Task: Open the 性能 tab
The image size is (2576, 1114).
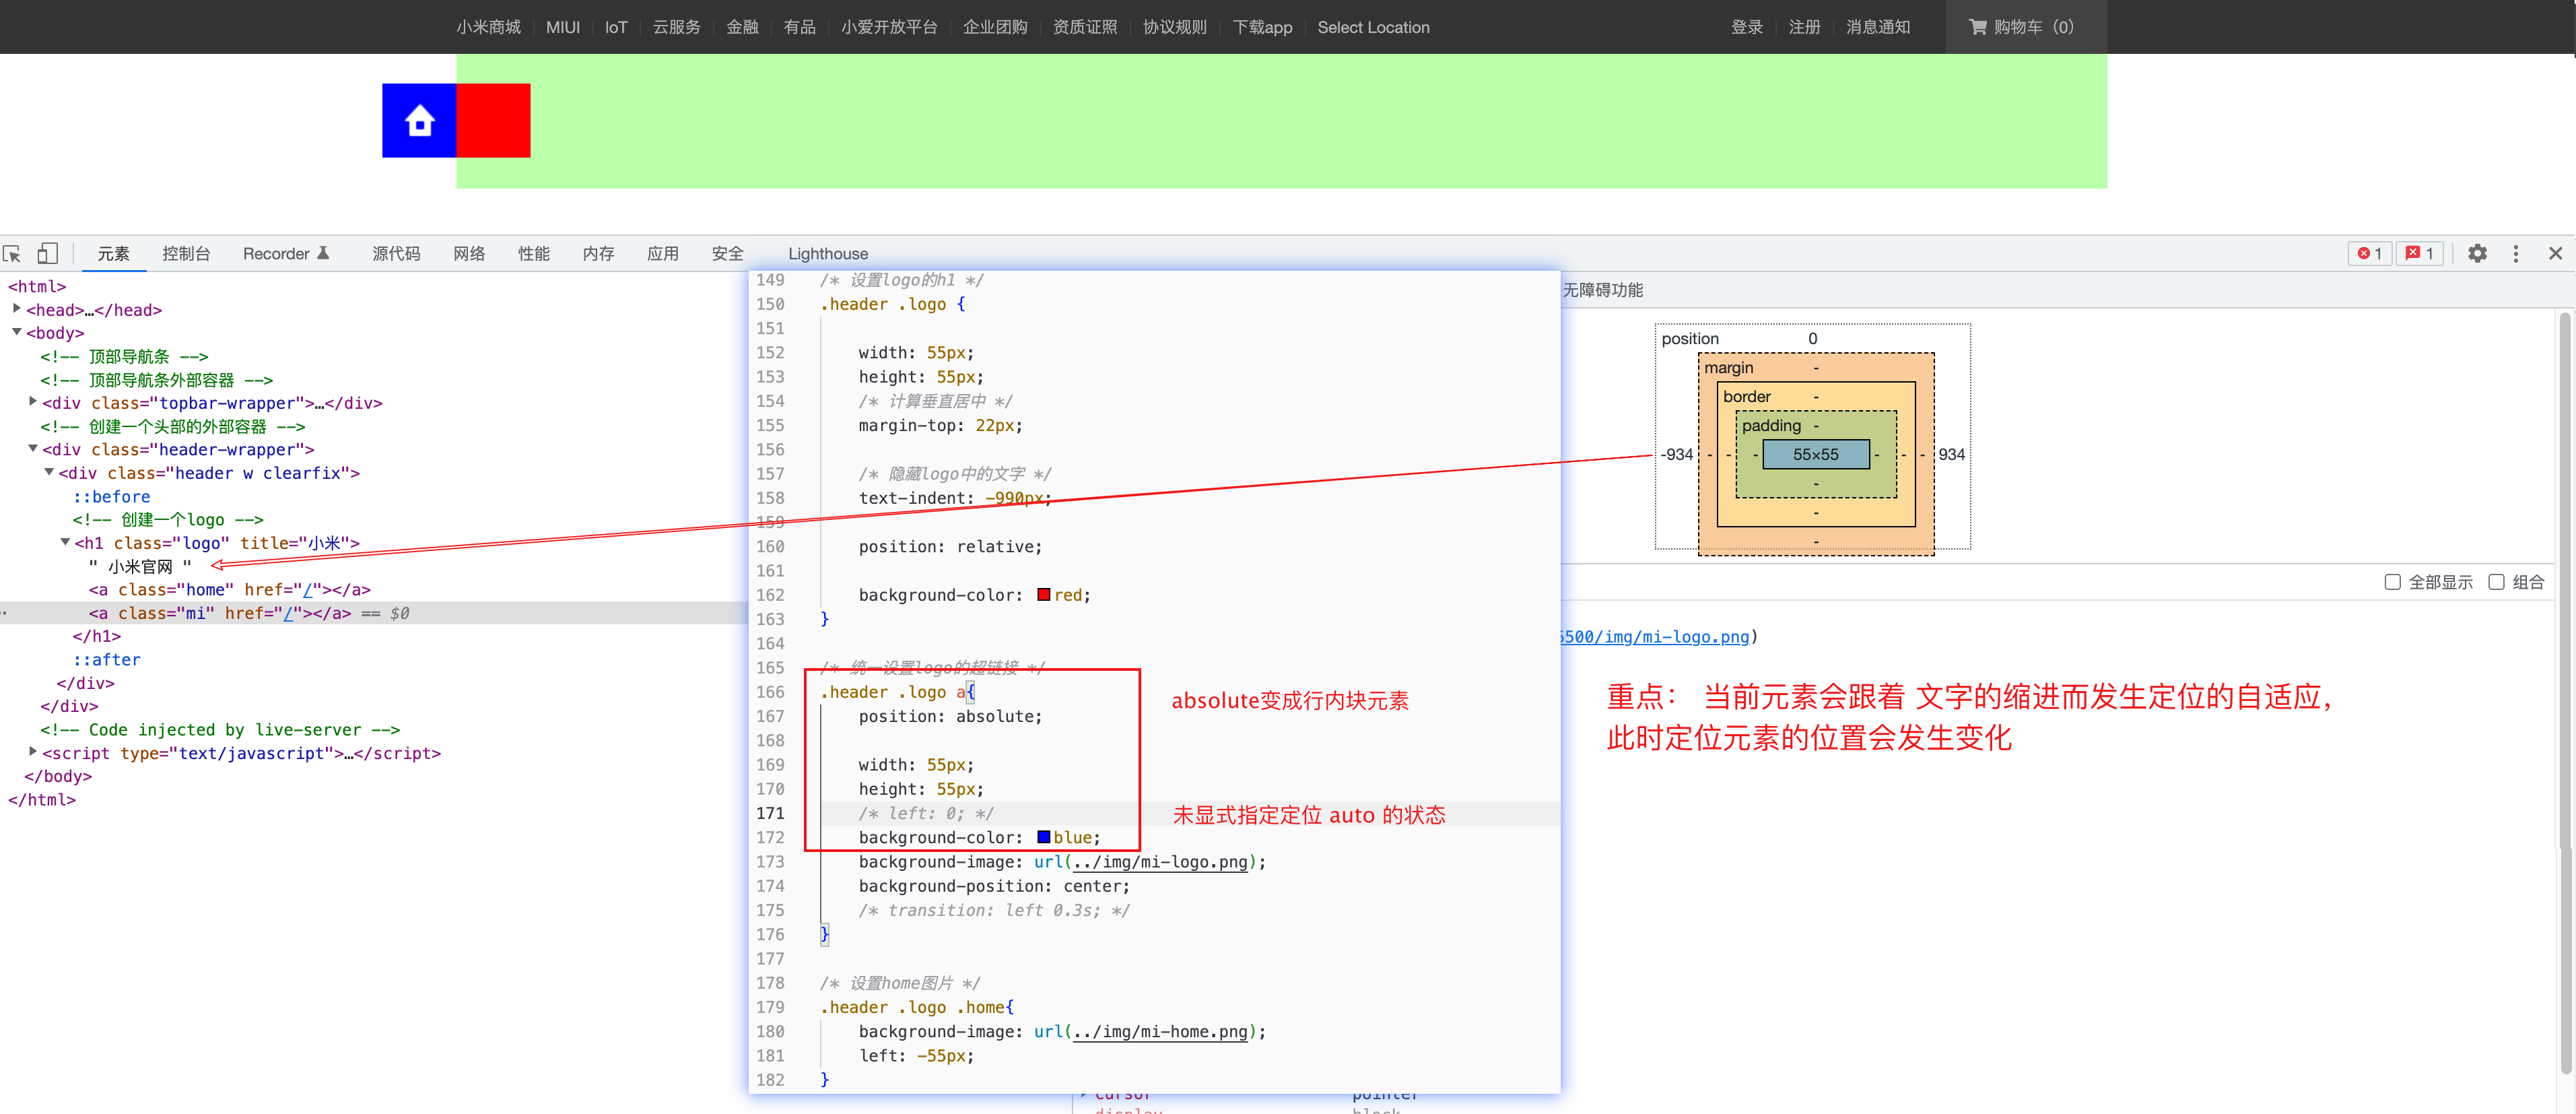Action: [533, 254]
